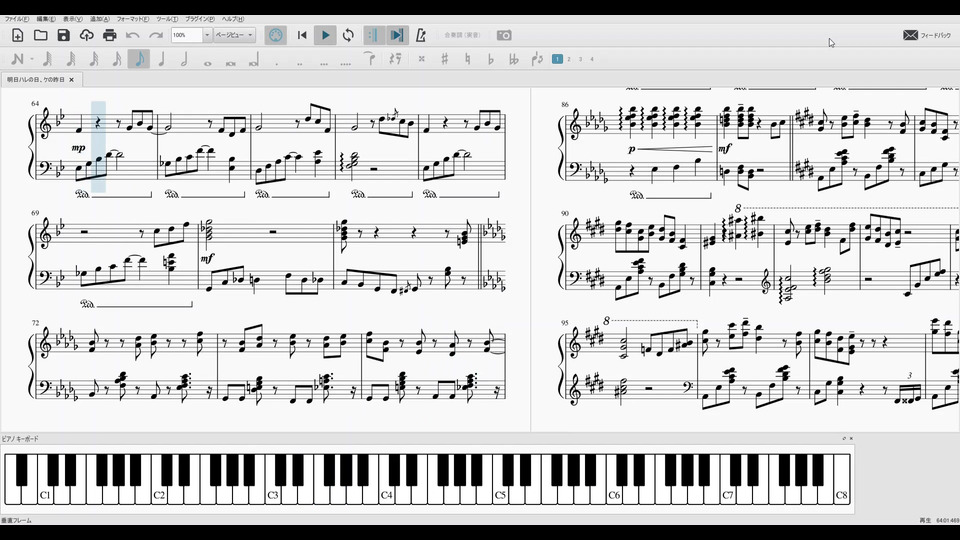Viewport: 960px width, 540px height.
Task: Open the Feedback envelope icon
Action: point(910,36)
